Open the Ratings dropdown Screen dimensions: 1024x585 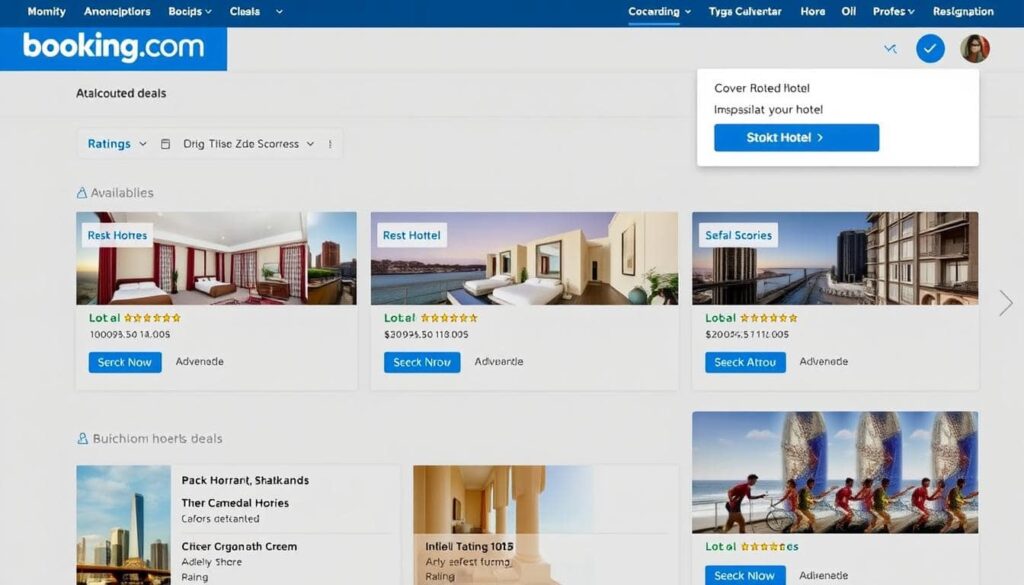click(x=114, y=143)
